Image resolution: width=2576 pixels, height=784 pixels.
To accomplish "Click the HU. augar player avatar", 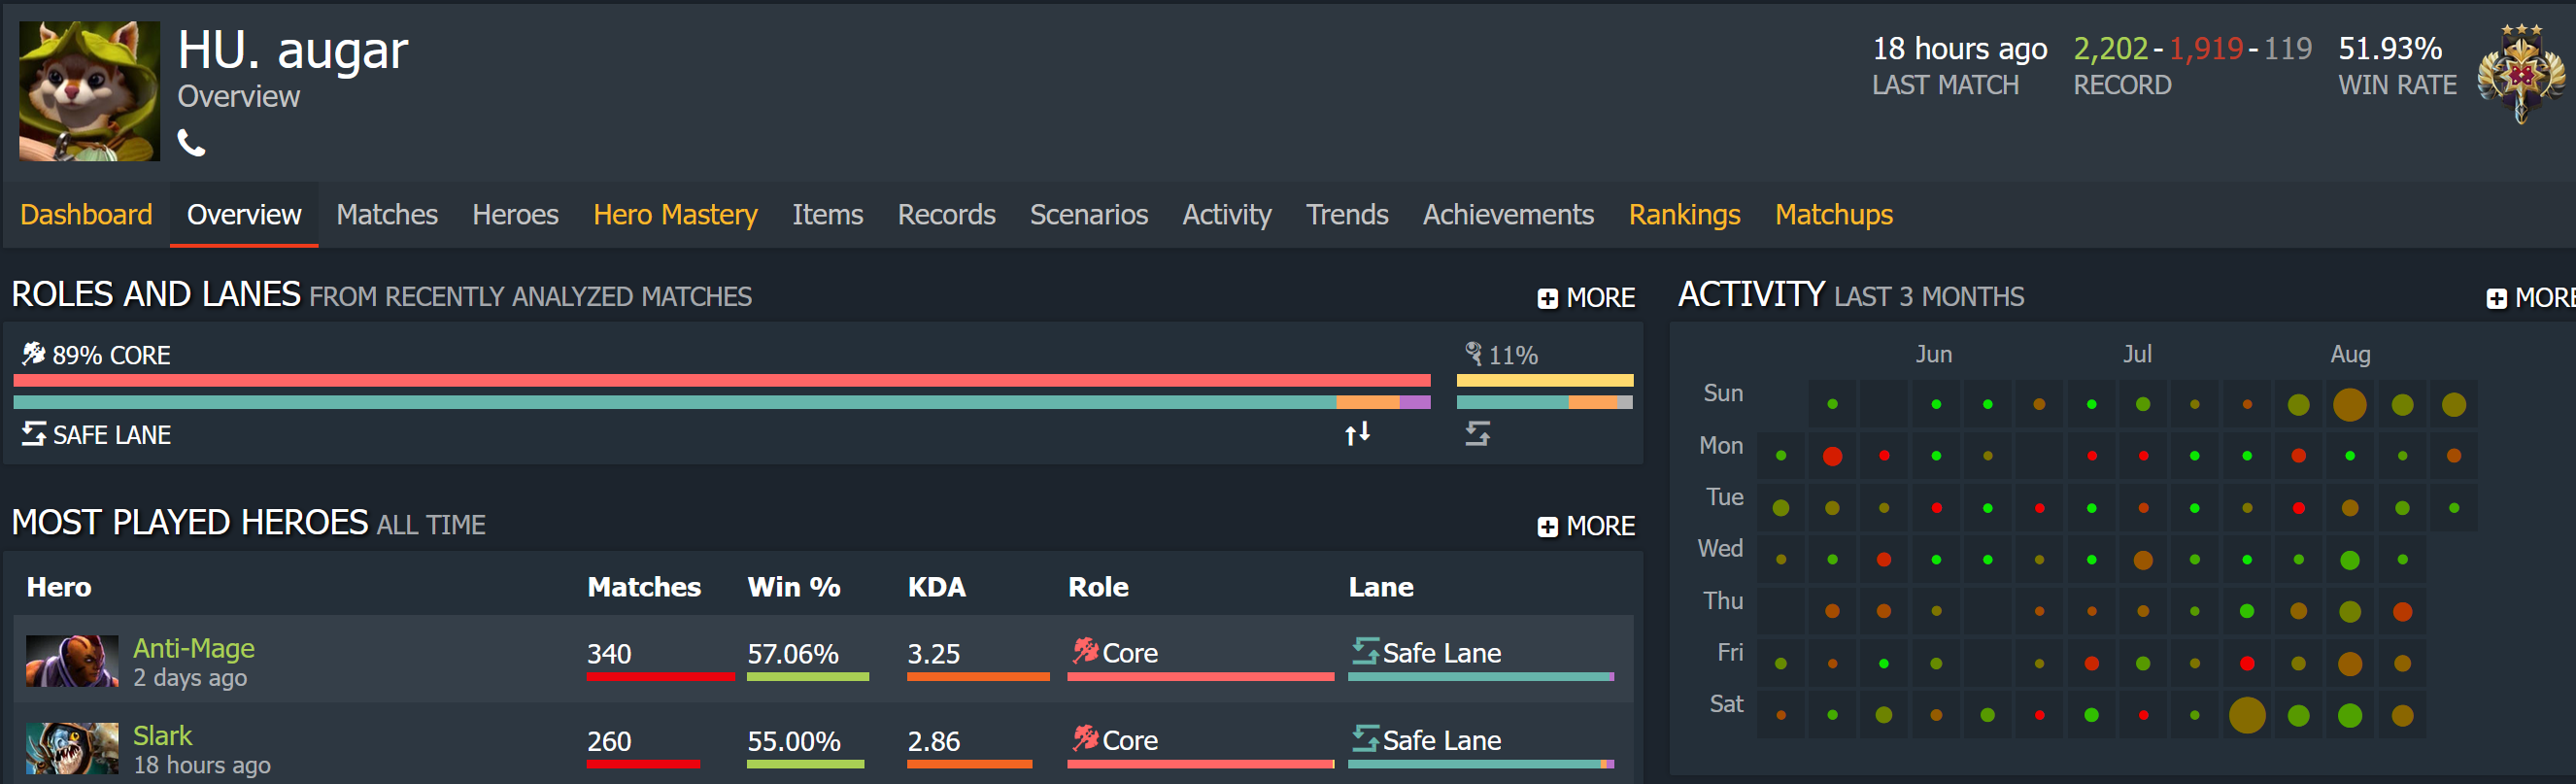I will pyautogui.click(x=89, y=91).
